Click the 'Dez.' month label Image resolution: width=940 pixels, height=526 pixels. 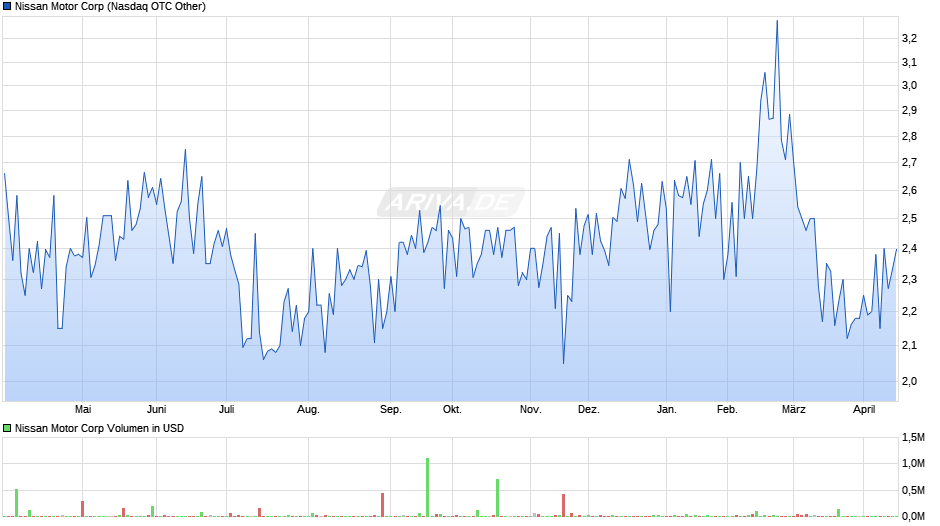[589, 409]
